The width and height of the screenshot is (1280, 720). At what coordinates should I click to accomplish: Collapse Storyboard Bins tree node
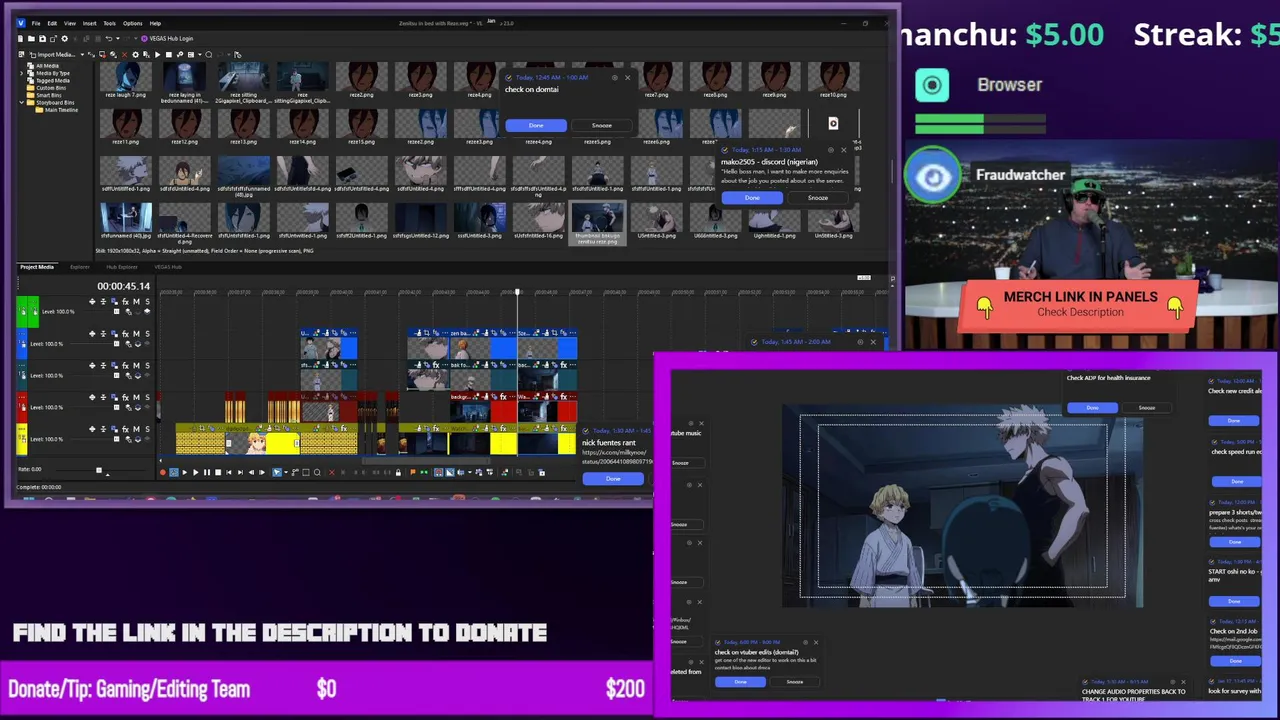(x=21, y=102)
